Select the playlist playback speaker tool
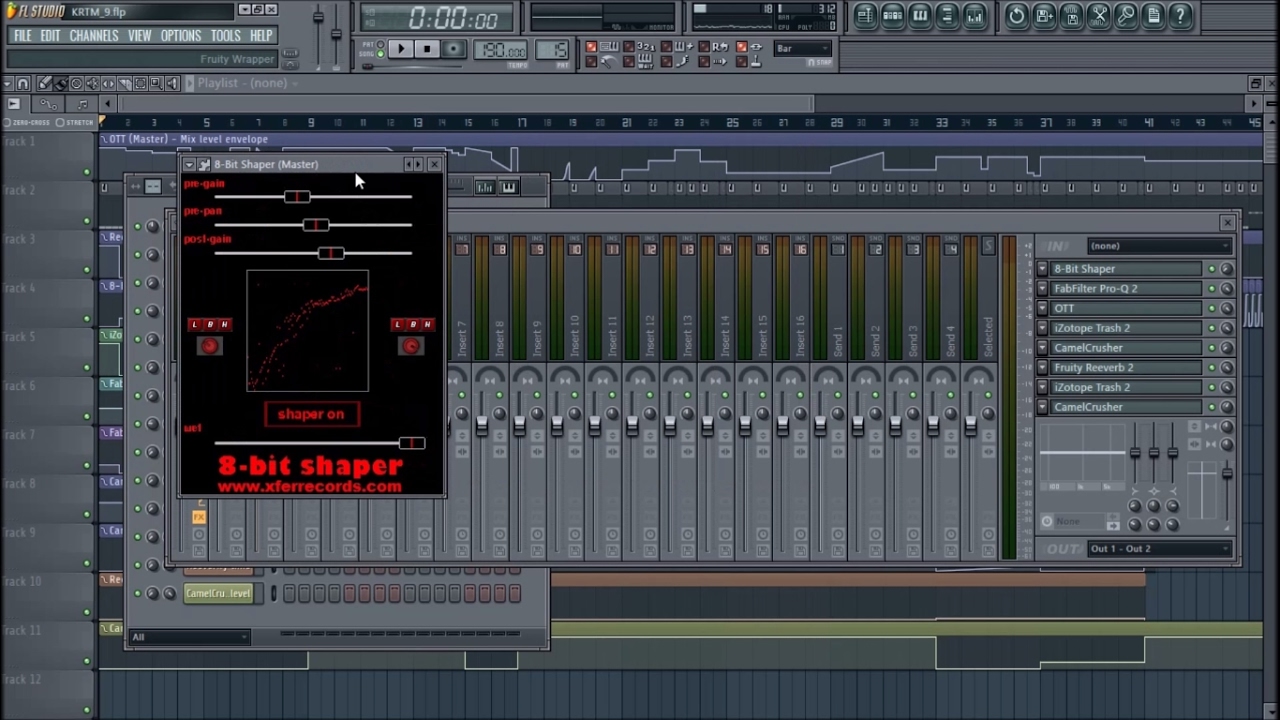 click(172, 83)
